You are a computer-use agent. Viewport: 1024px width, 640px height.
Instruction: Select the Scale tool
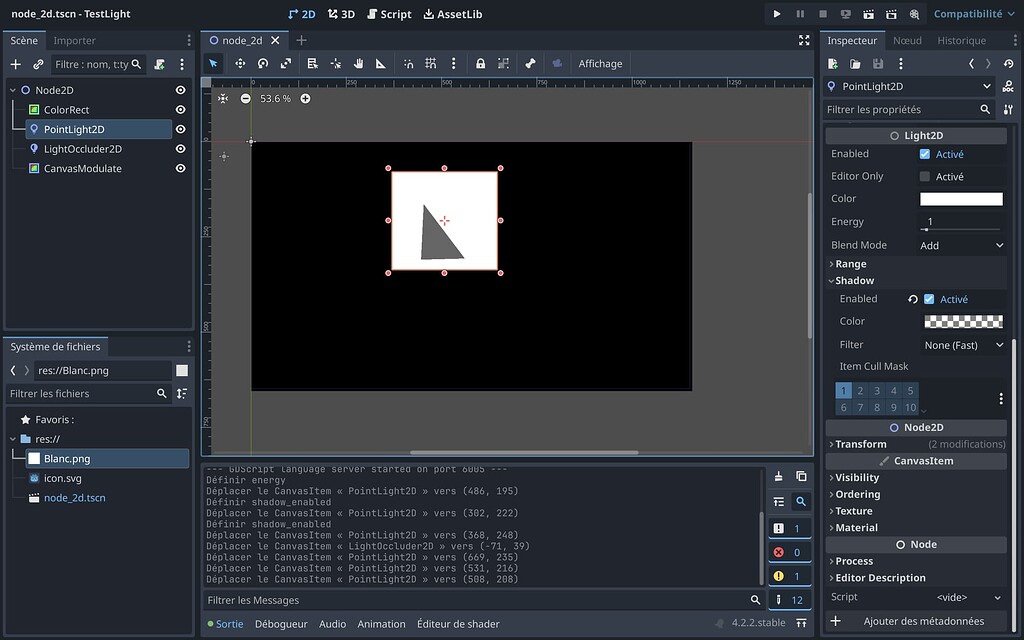(x=287, y=63)
